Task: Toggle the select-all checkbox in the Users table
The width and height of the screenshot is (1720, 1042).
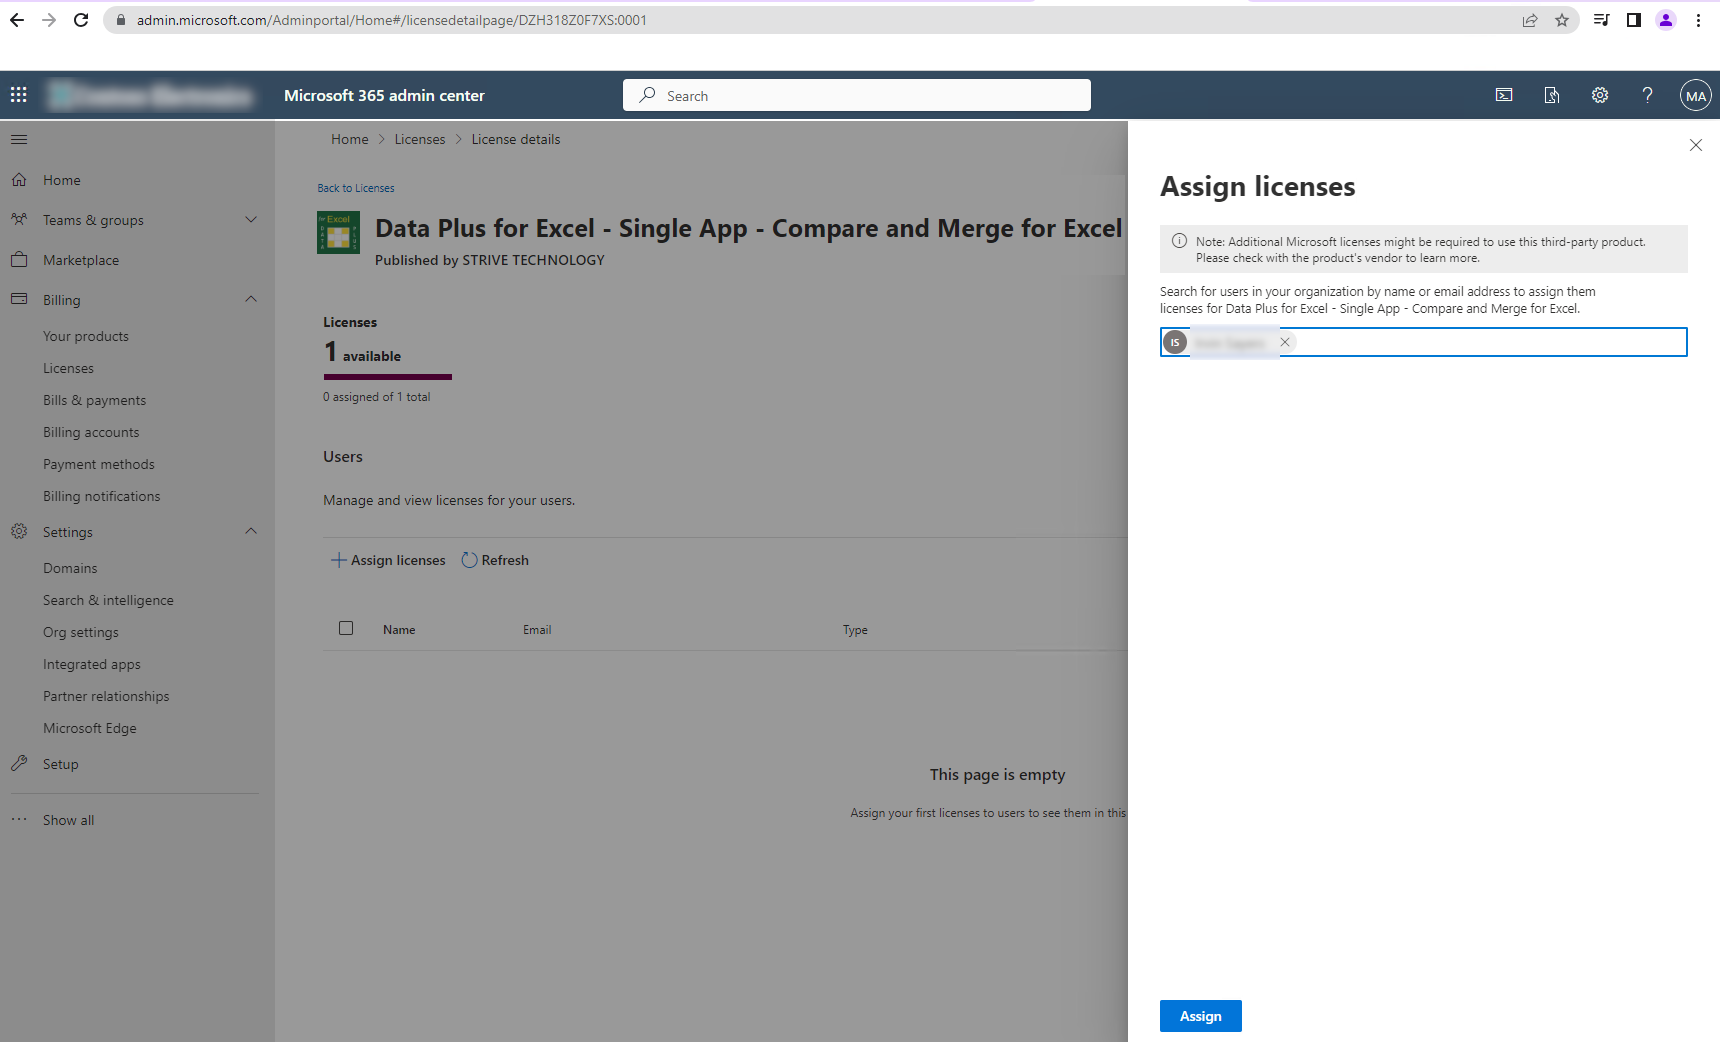Action: pos(346,628)
